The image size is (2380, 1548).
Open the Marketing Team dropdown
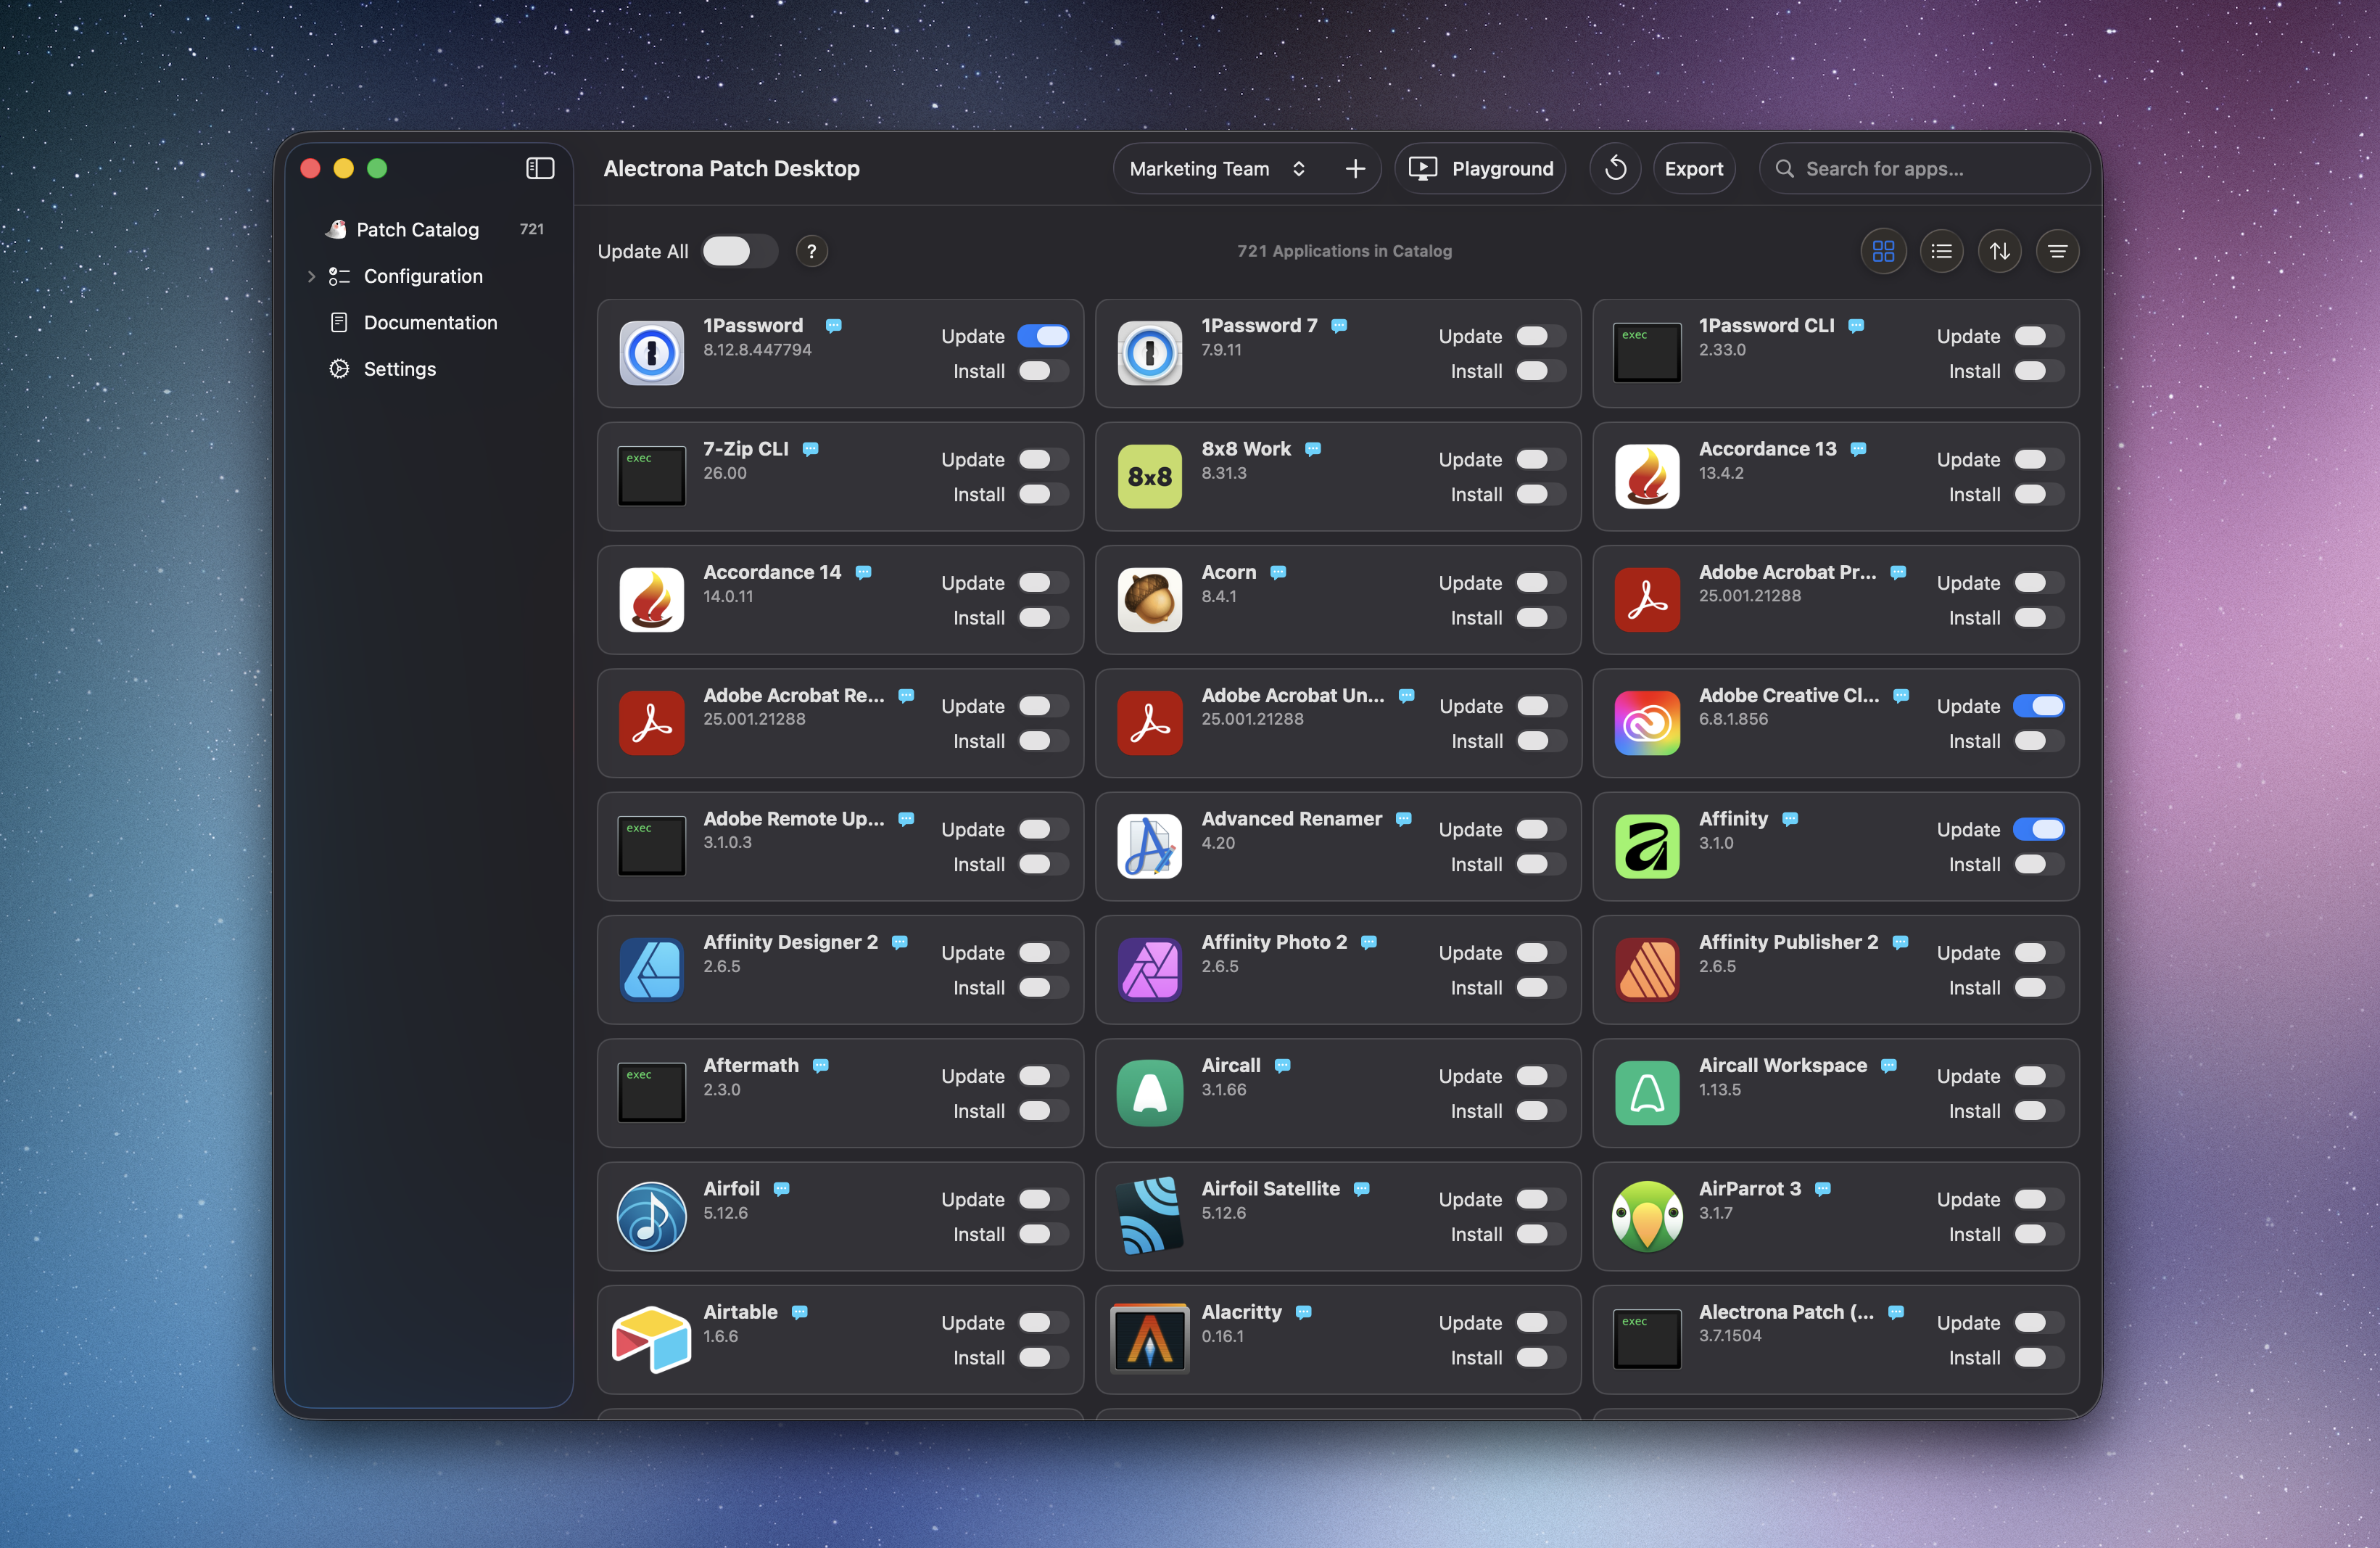(1217, 169)
